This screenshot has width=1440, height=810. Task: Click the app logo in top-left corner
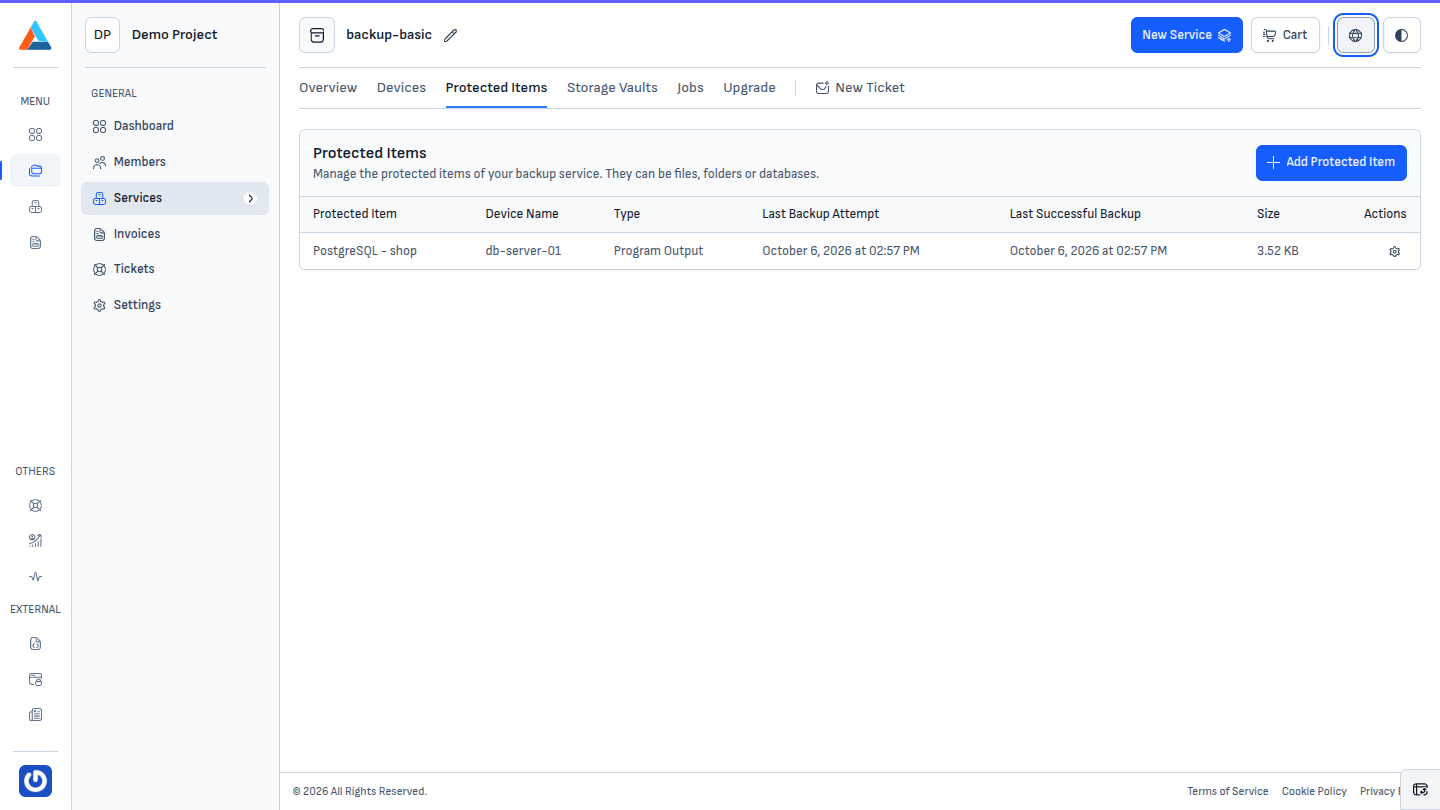click(x=35, y=35)
